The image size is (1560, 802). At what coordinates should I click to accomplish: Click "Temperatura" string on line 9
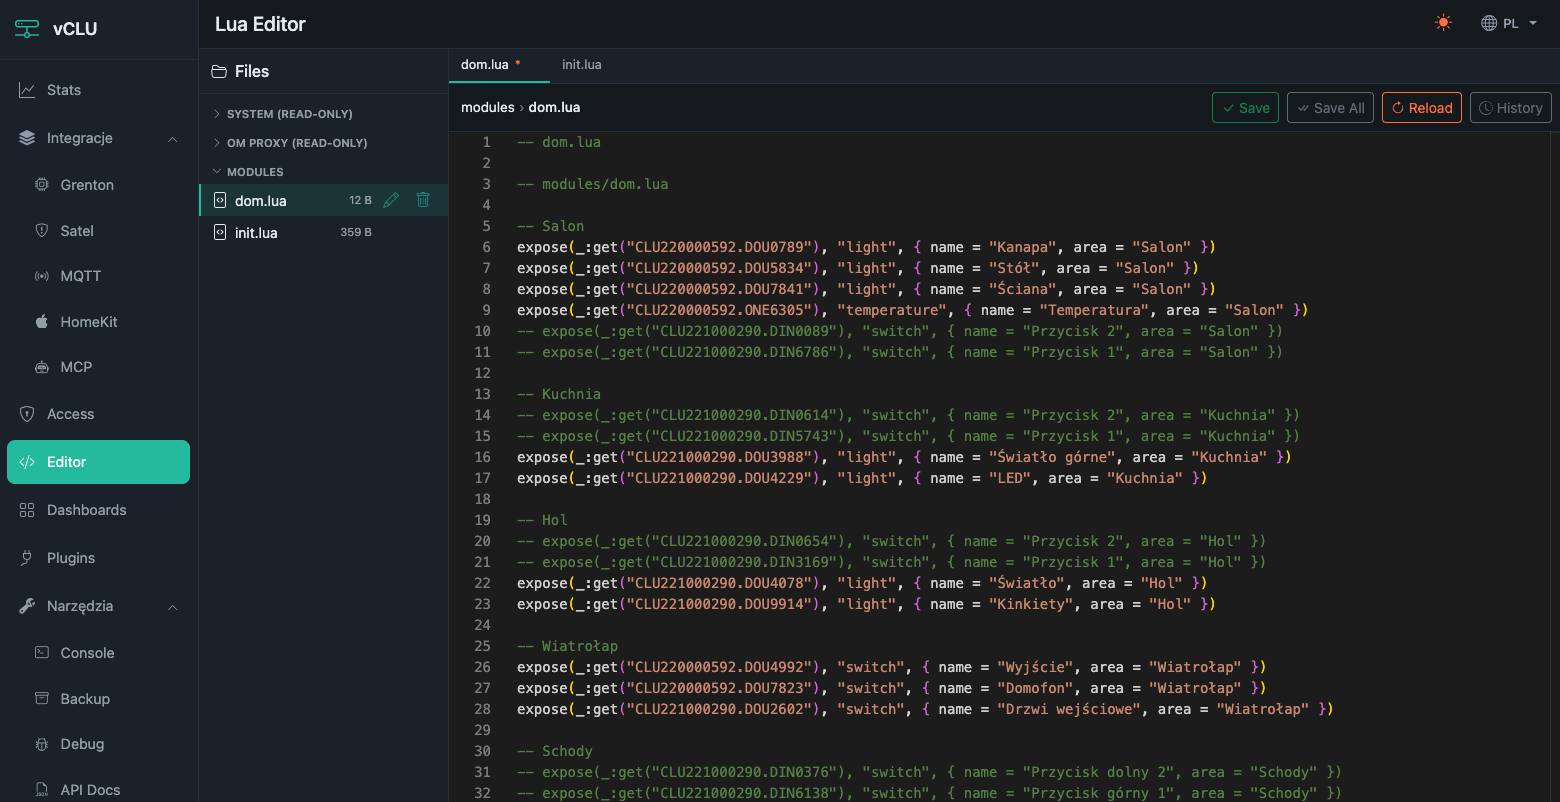pos(1094,310)
